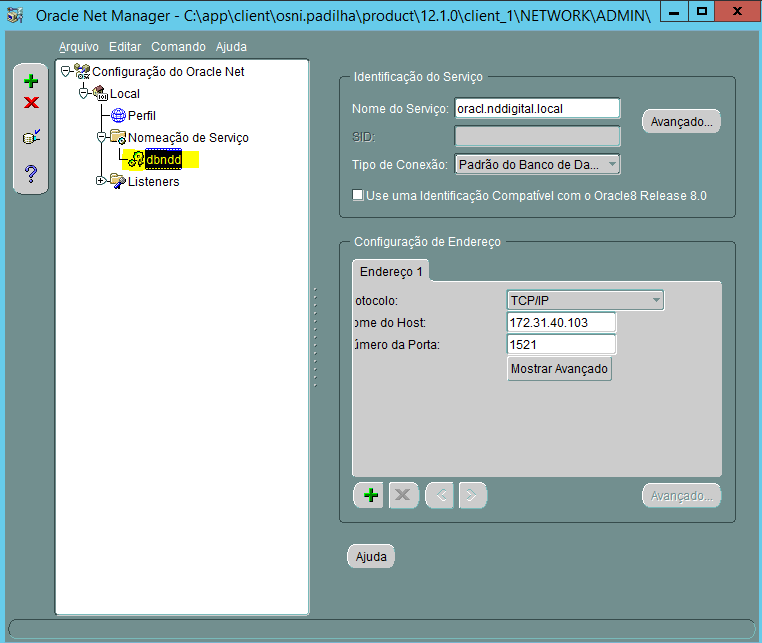Expand the Listeners tree node
The width and height of the screenshot is (762, 643).
tap(100, 181)
